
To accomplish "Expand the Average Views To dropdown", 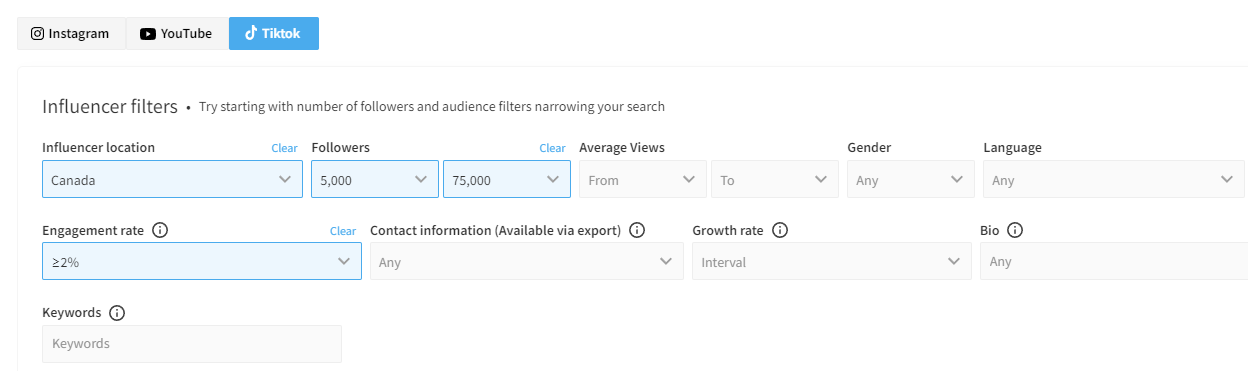I will tap(775, 179).
